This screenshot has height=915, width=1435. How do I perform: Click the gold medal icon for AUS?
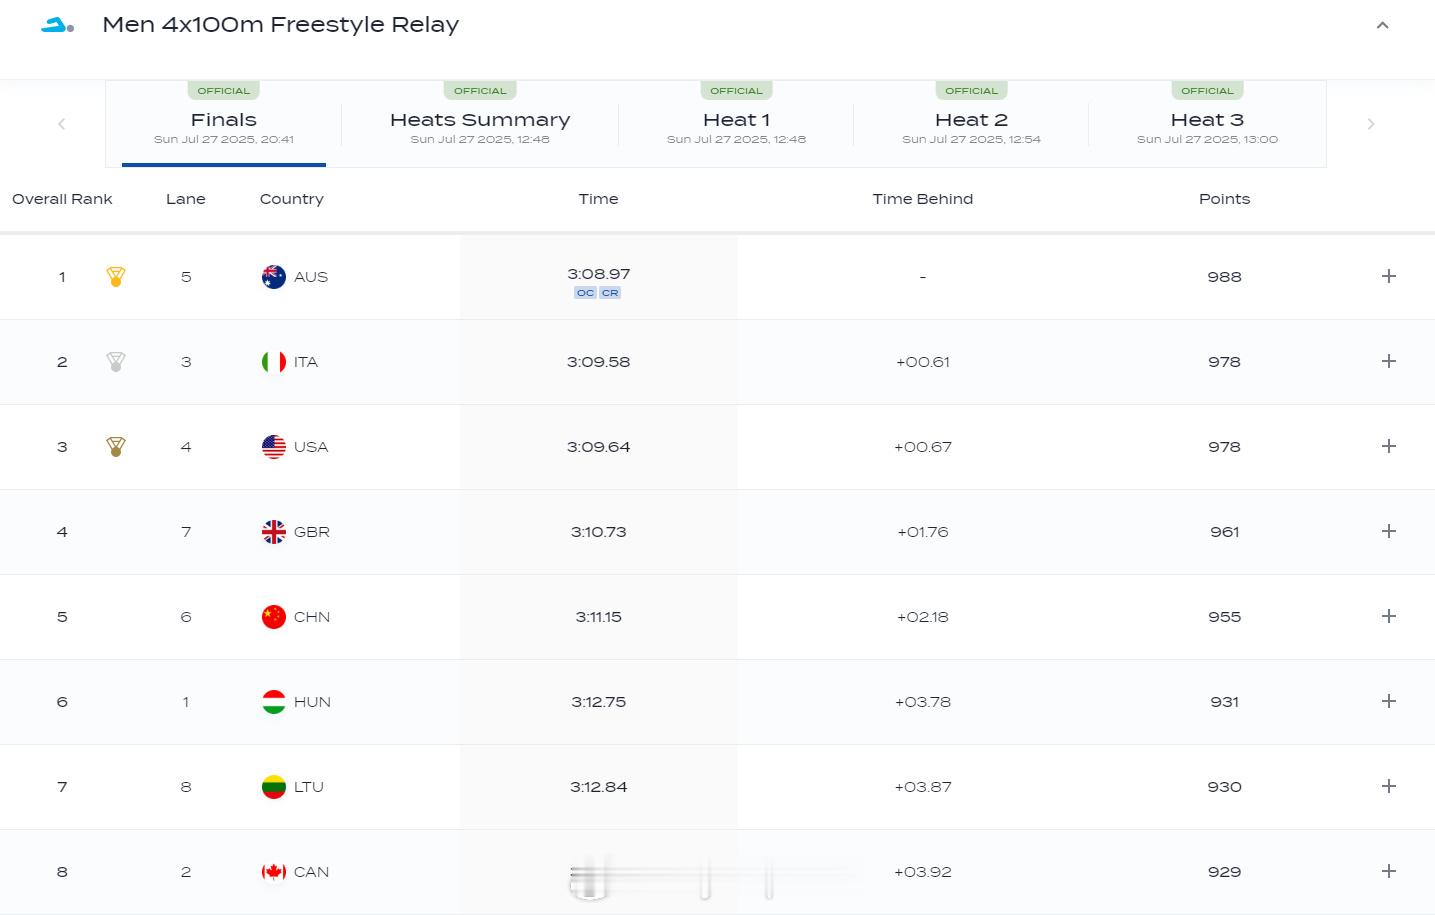click(x=116, y=277)
